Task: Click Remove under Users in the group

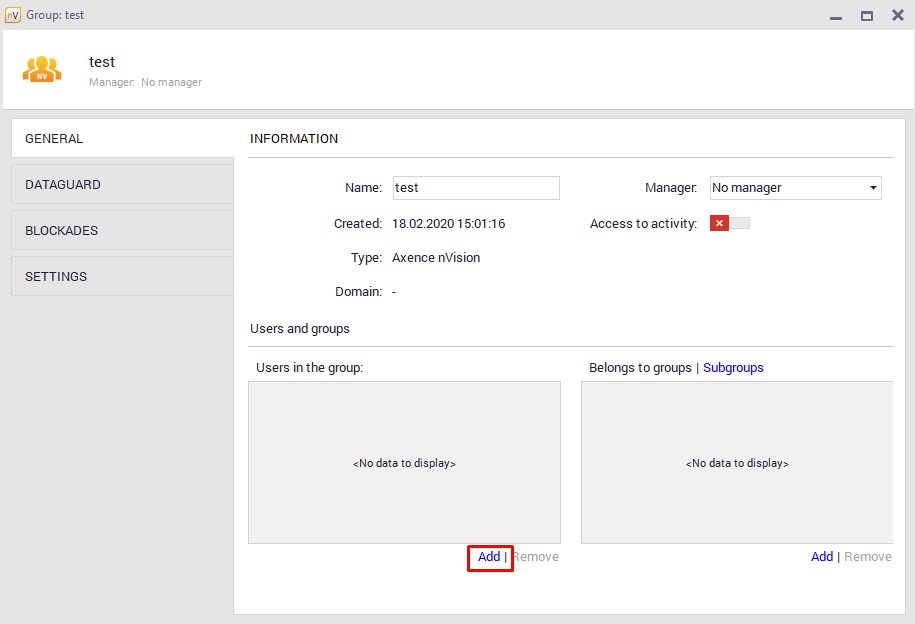Action: point(536,557)
